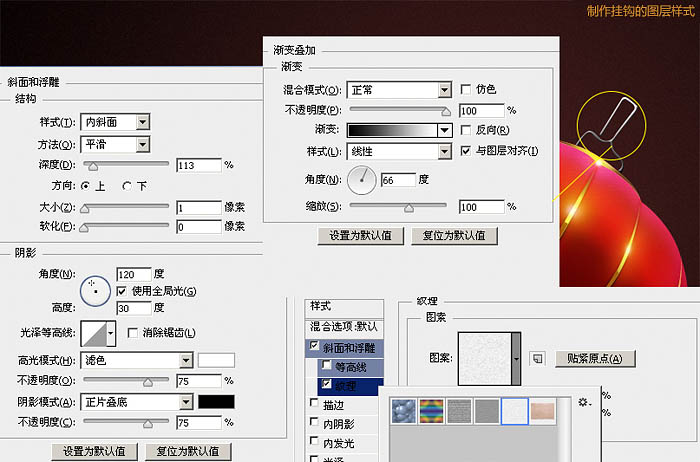Viewport: 700px width, 462px height.
Task: Toggle the 斜面和浮雕 checkbox in list
Action: click(x=314, y=345)
